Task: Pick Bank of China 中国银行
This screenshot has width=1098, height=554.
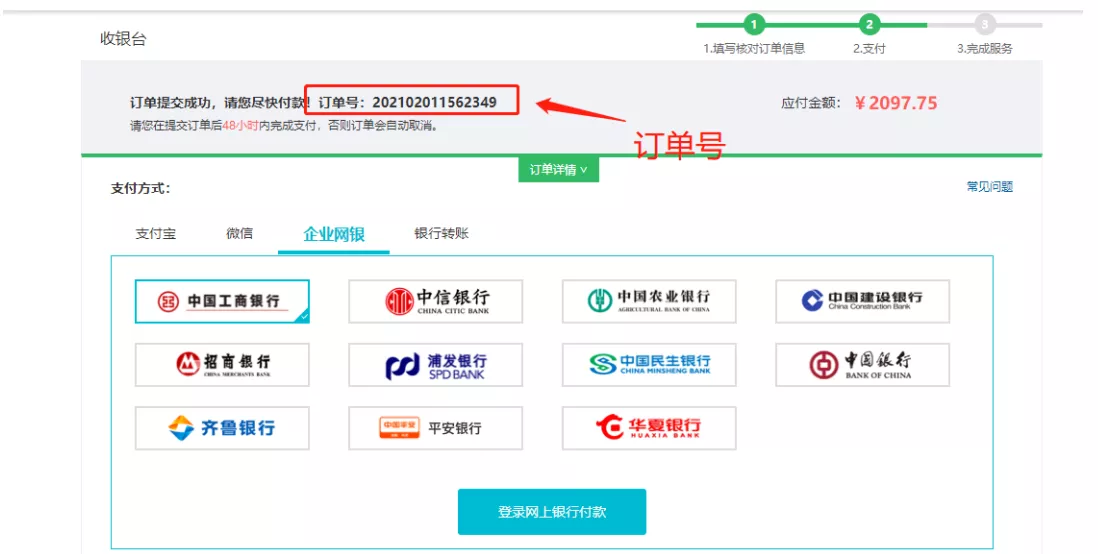Action: (862, 365)
